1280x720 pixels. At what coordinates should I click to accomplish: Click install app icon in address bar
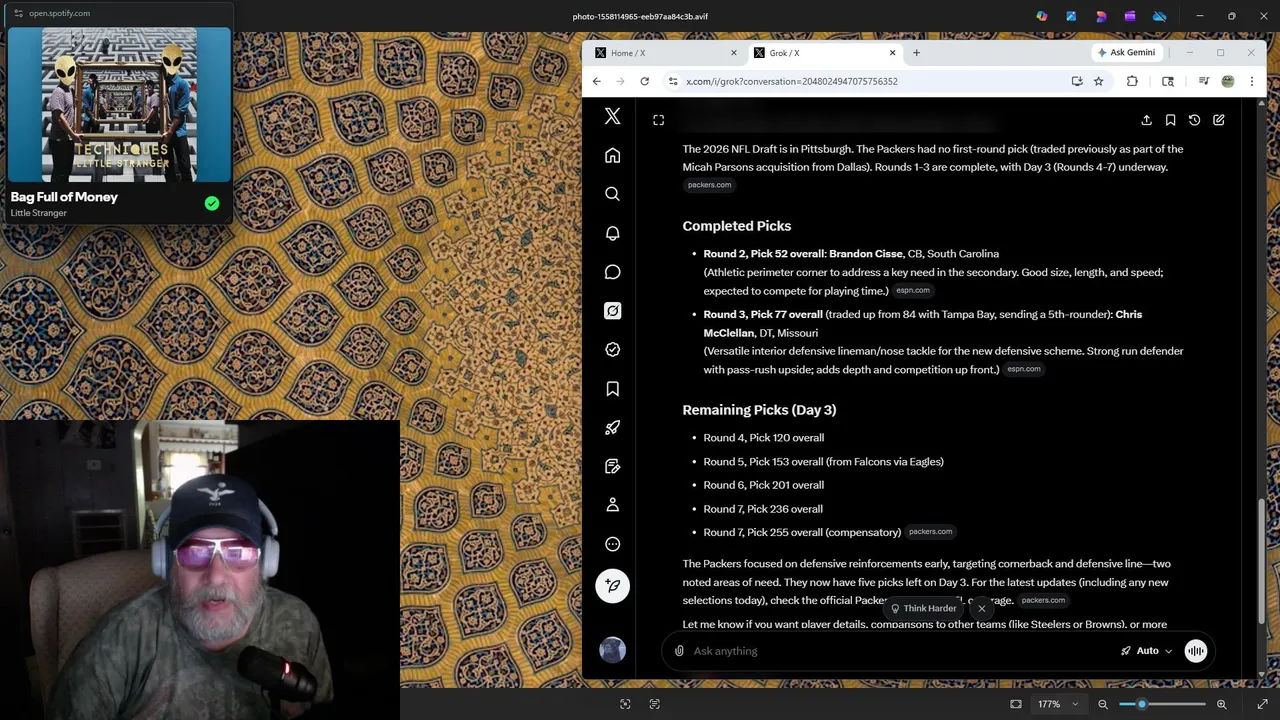(x=1077, y=81)
